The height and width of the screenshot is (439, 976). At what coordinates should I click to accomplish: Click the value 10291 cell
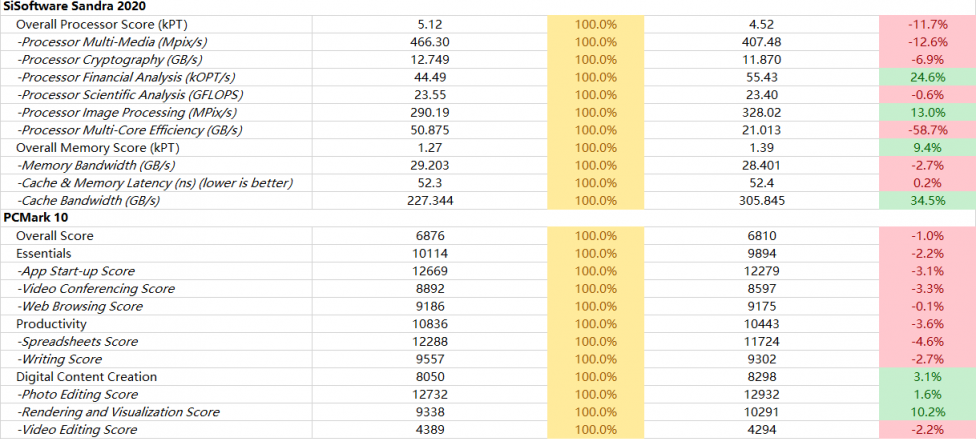pos(762,412)
